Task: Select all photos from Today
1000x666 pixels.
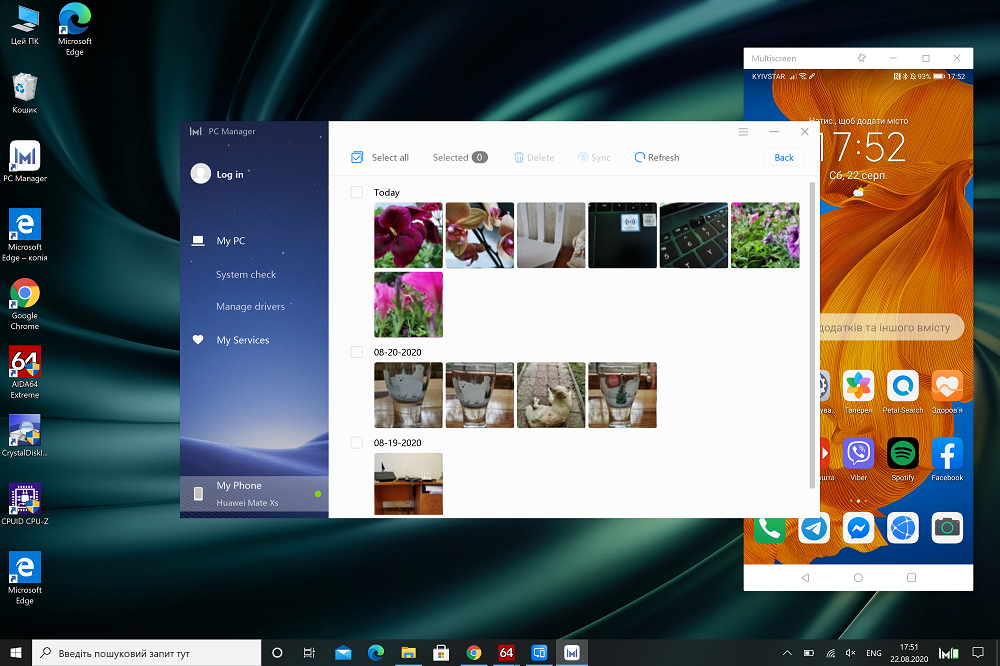Action: (x=357, y=192)
